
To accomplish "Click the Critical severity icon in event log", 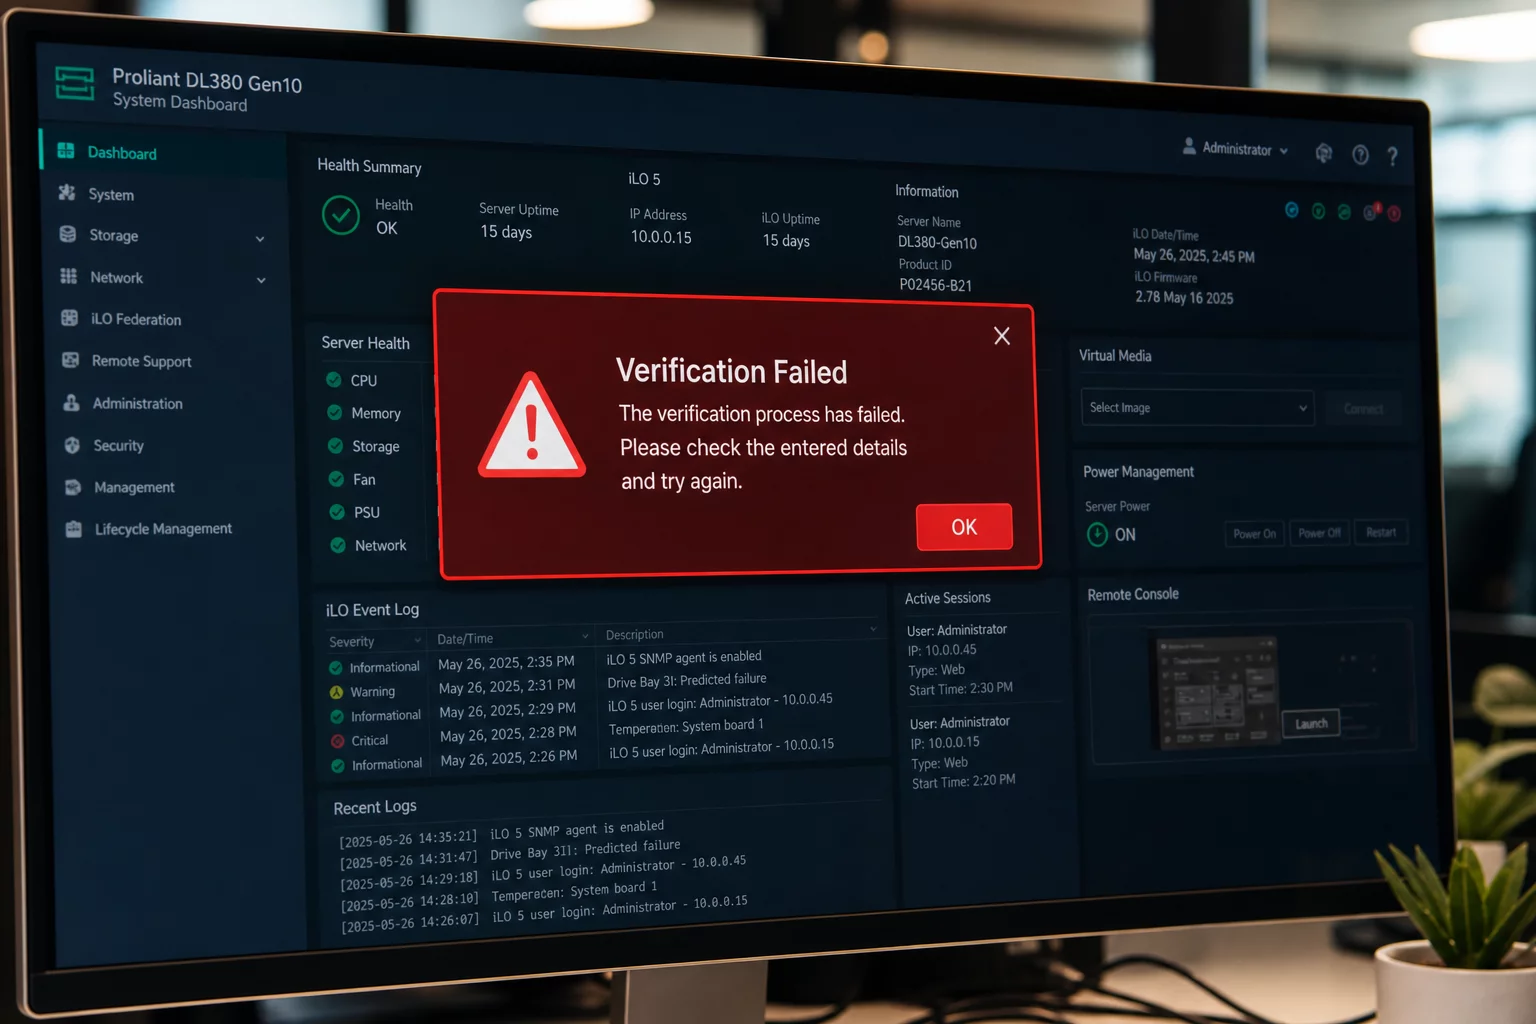I will [338, 741].
